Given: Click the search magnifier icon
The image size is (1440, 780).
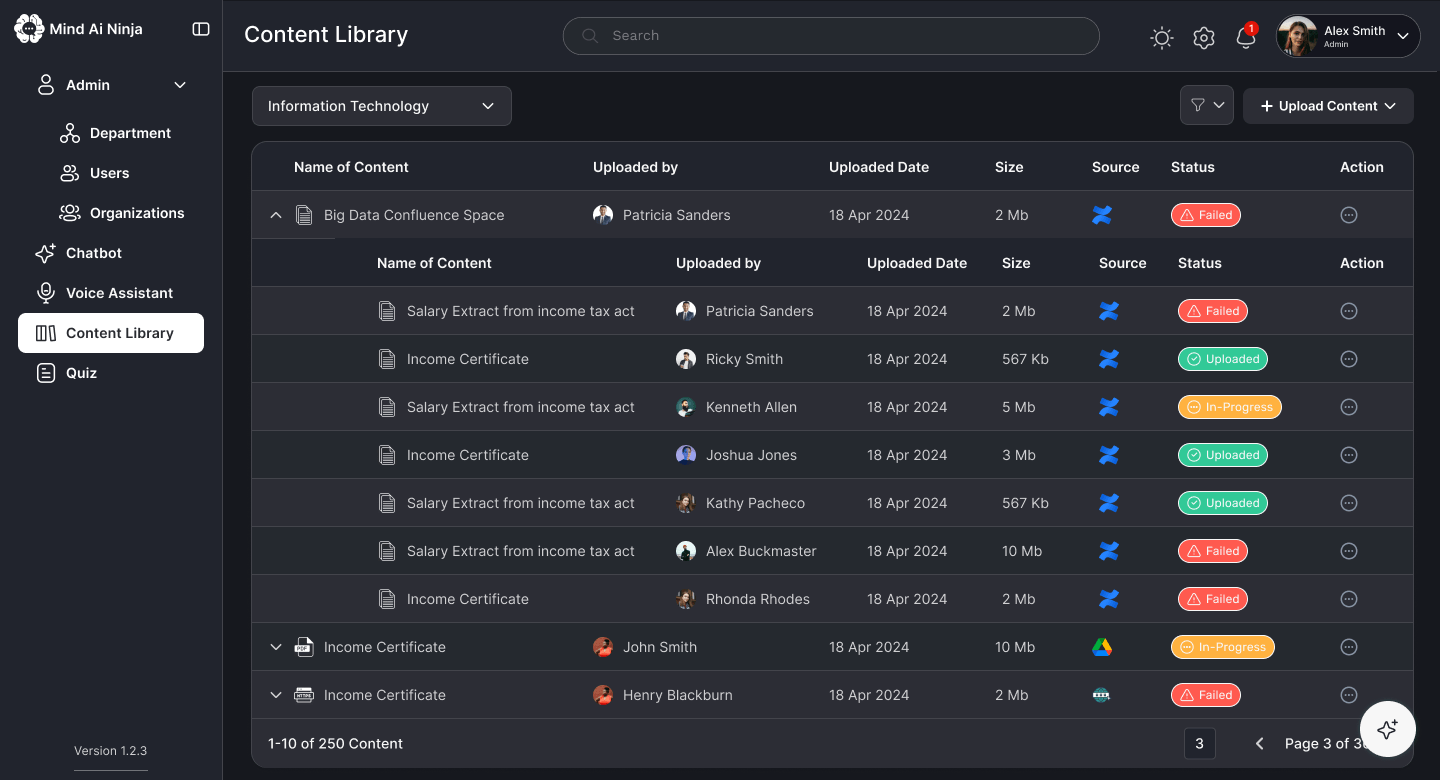Looking at the screenshot, I should (x=590, y=36).
